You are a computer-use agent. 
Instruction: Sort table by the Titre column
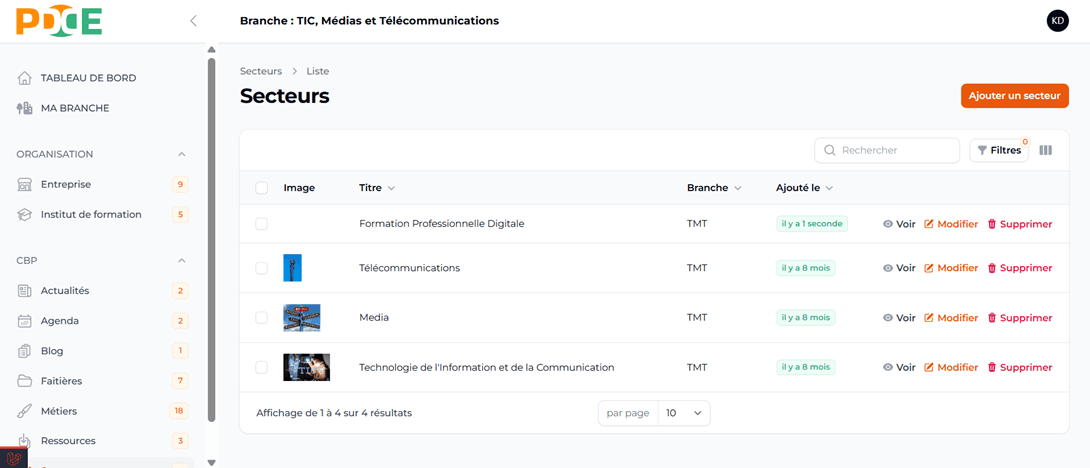point(376,188)
